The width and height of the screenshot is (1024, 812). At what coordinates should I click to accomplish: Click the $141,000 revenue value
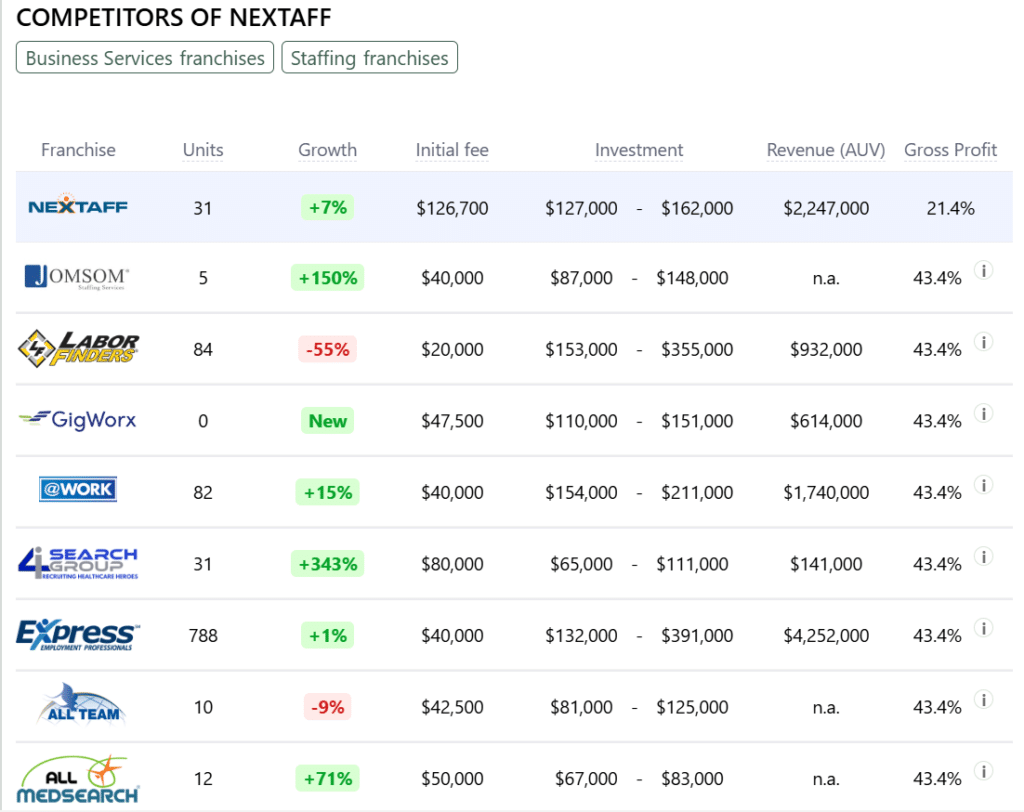pyautogui.click(x=825, y=564)
